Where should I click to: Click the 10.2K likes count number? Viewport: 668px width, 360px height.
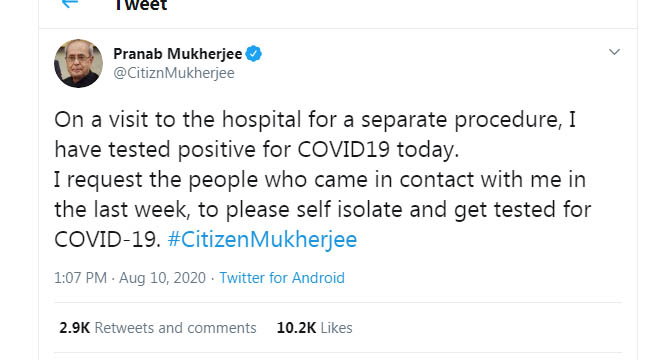(x=297, y=328)
